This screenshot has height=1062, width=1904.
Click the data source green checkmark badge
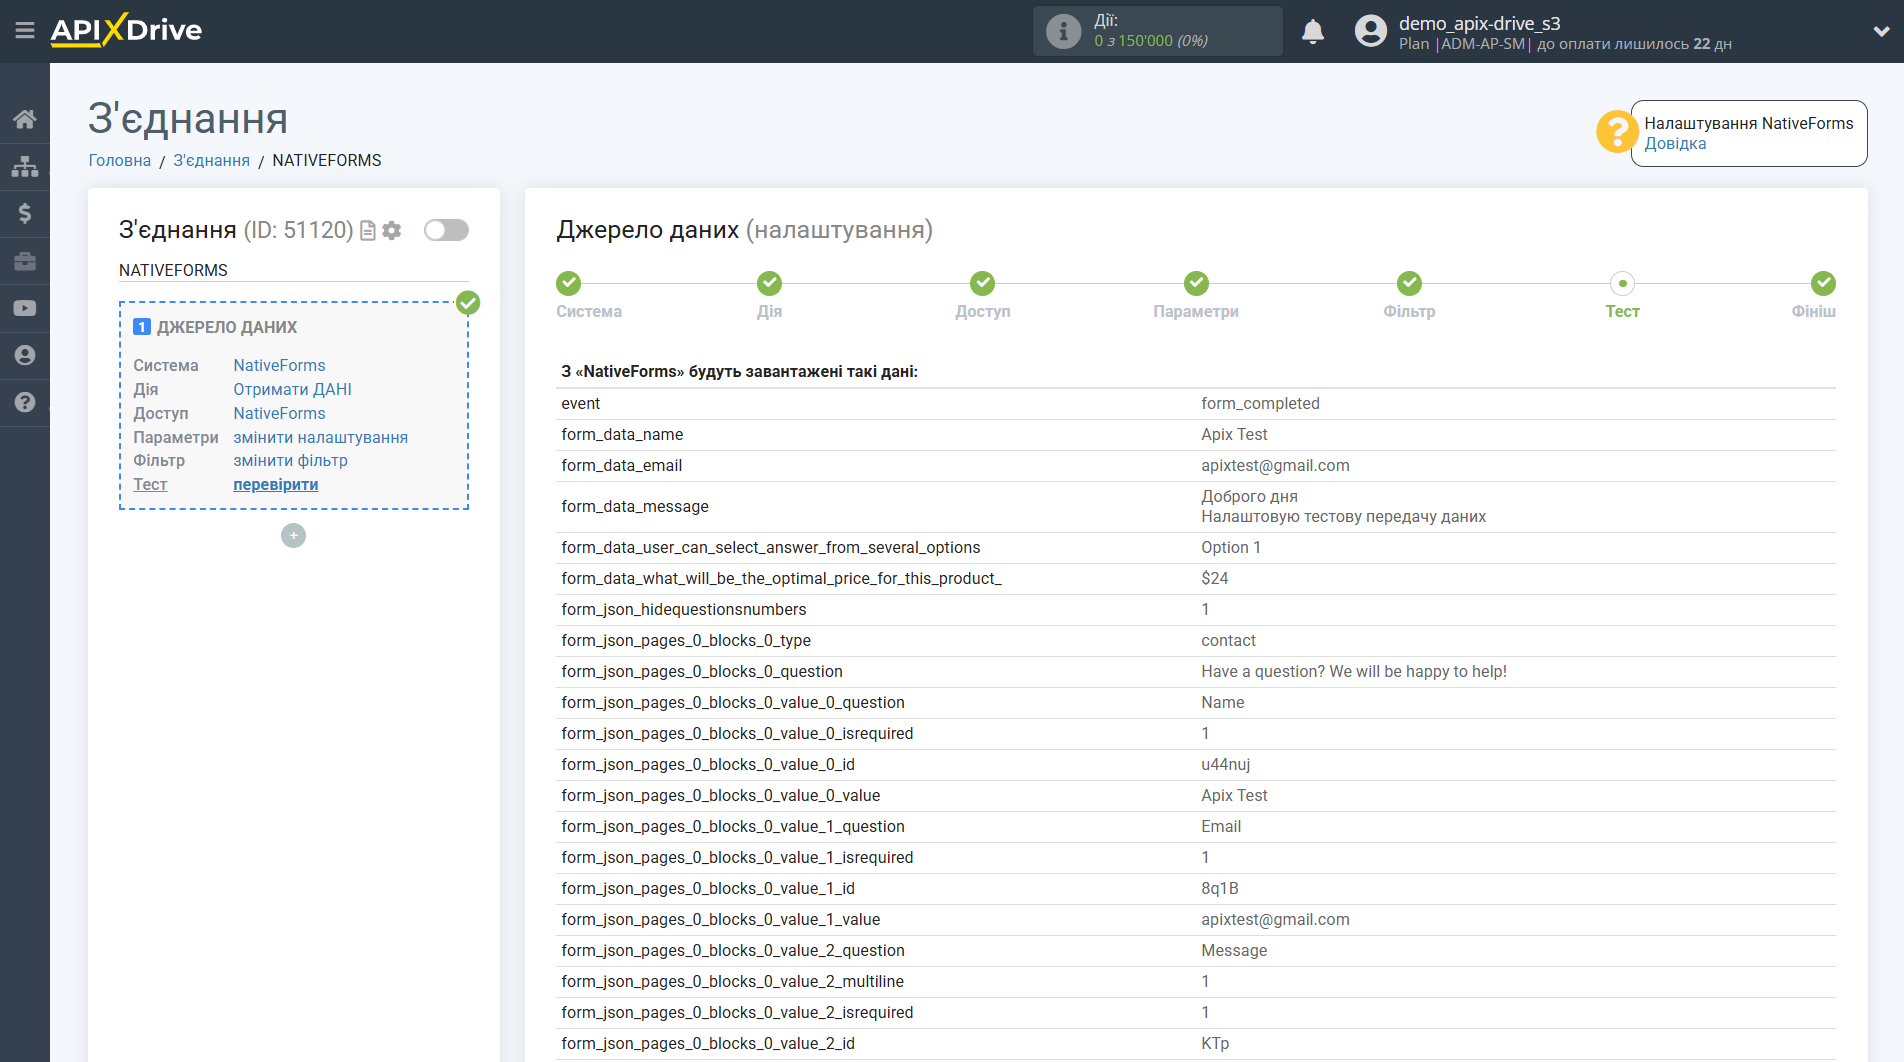pos(468,303)
